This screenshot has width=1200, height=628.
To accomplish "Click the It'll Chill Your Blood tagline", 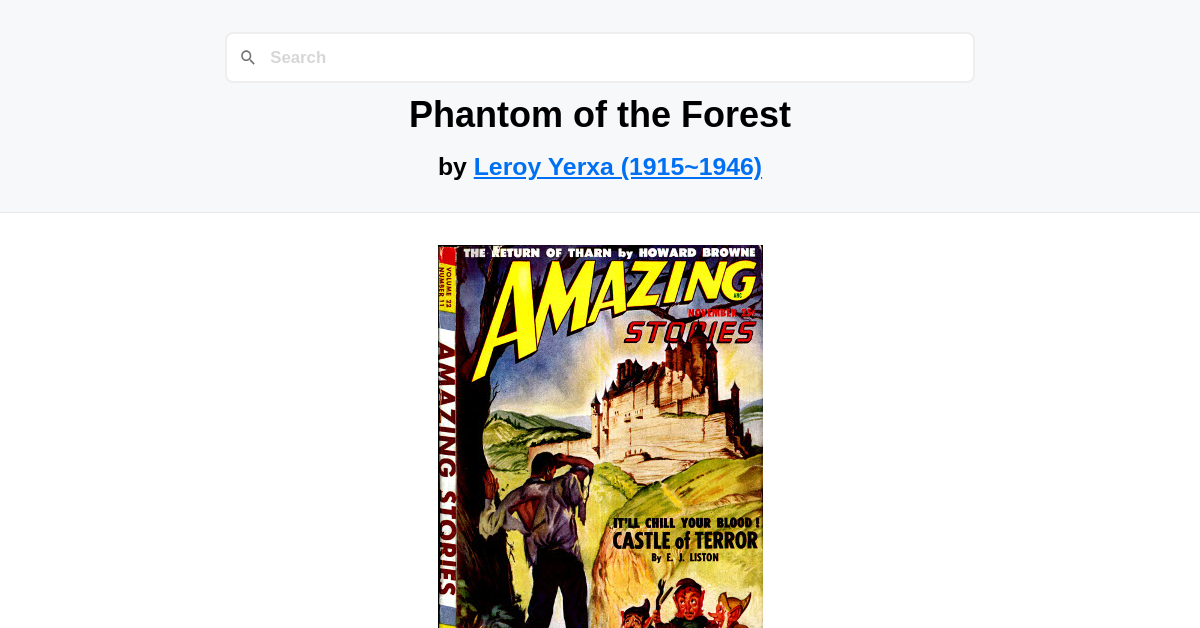I will pos(688,521).
